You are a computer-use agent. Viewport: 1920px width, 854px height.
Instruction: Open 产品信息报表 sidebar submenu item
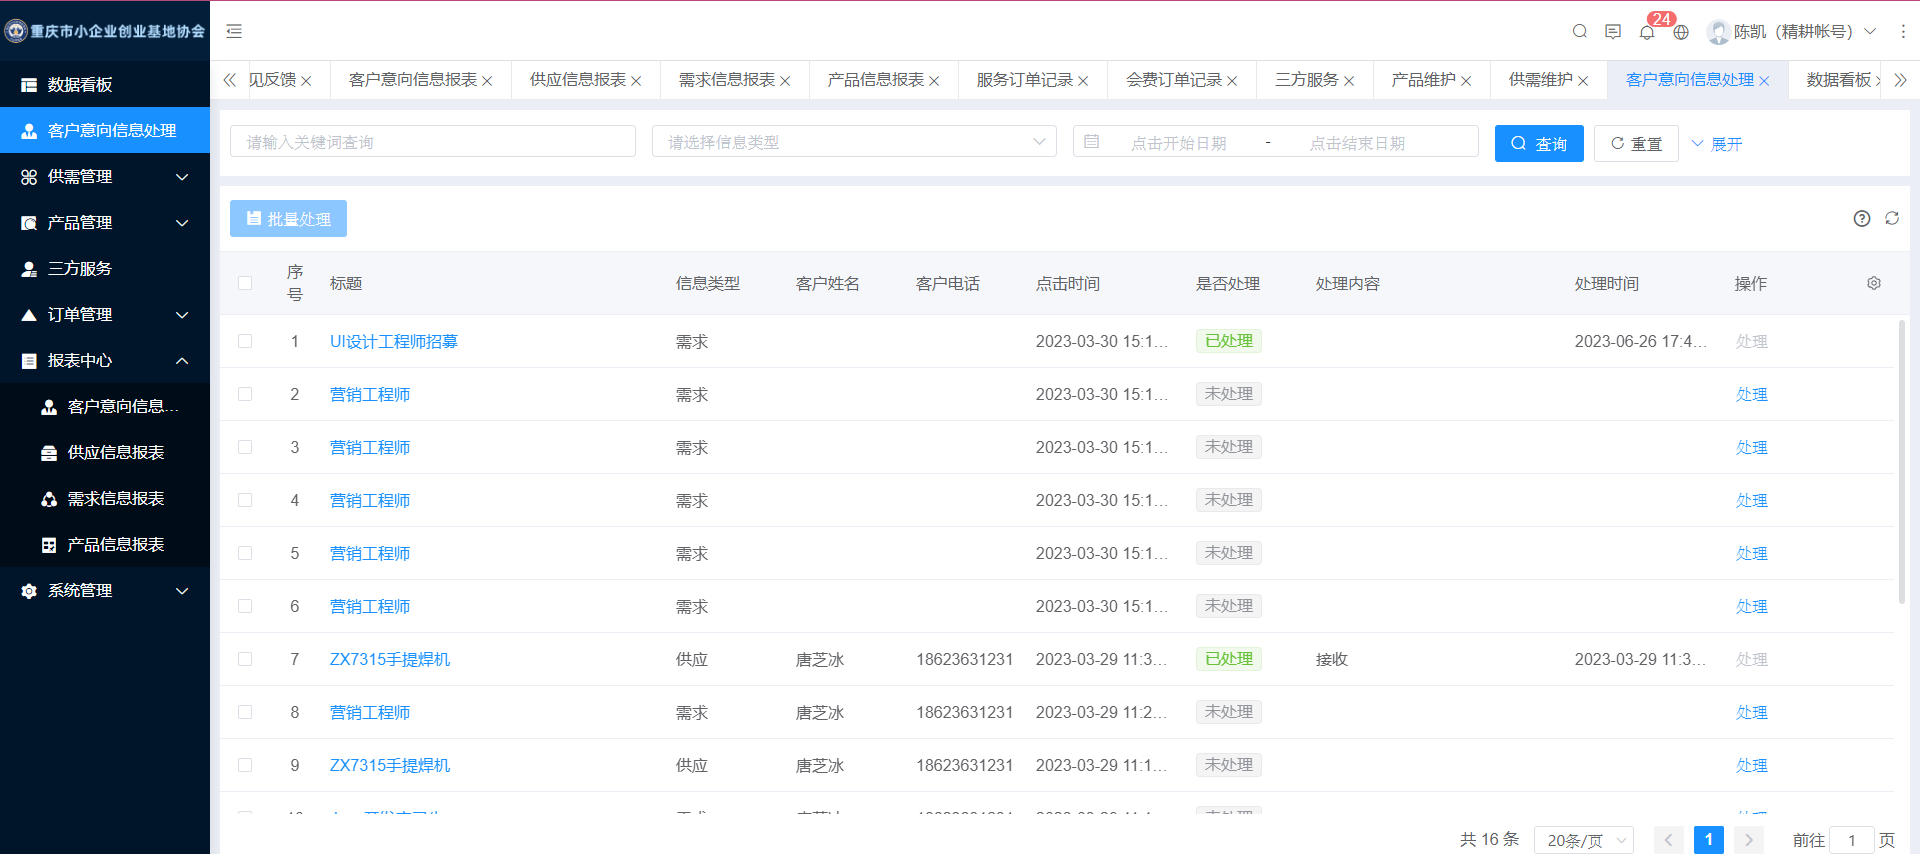pyautogui.click(x=105, y=545)
